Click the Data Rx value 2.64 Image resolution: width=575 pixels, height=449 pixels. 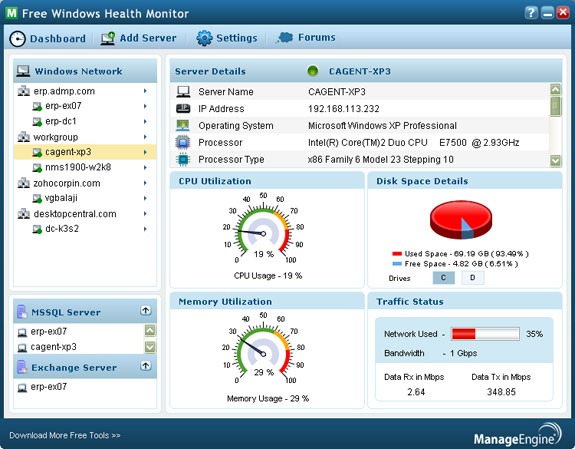point(416,392)
